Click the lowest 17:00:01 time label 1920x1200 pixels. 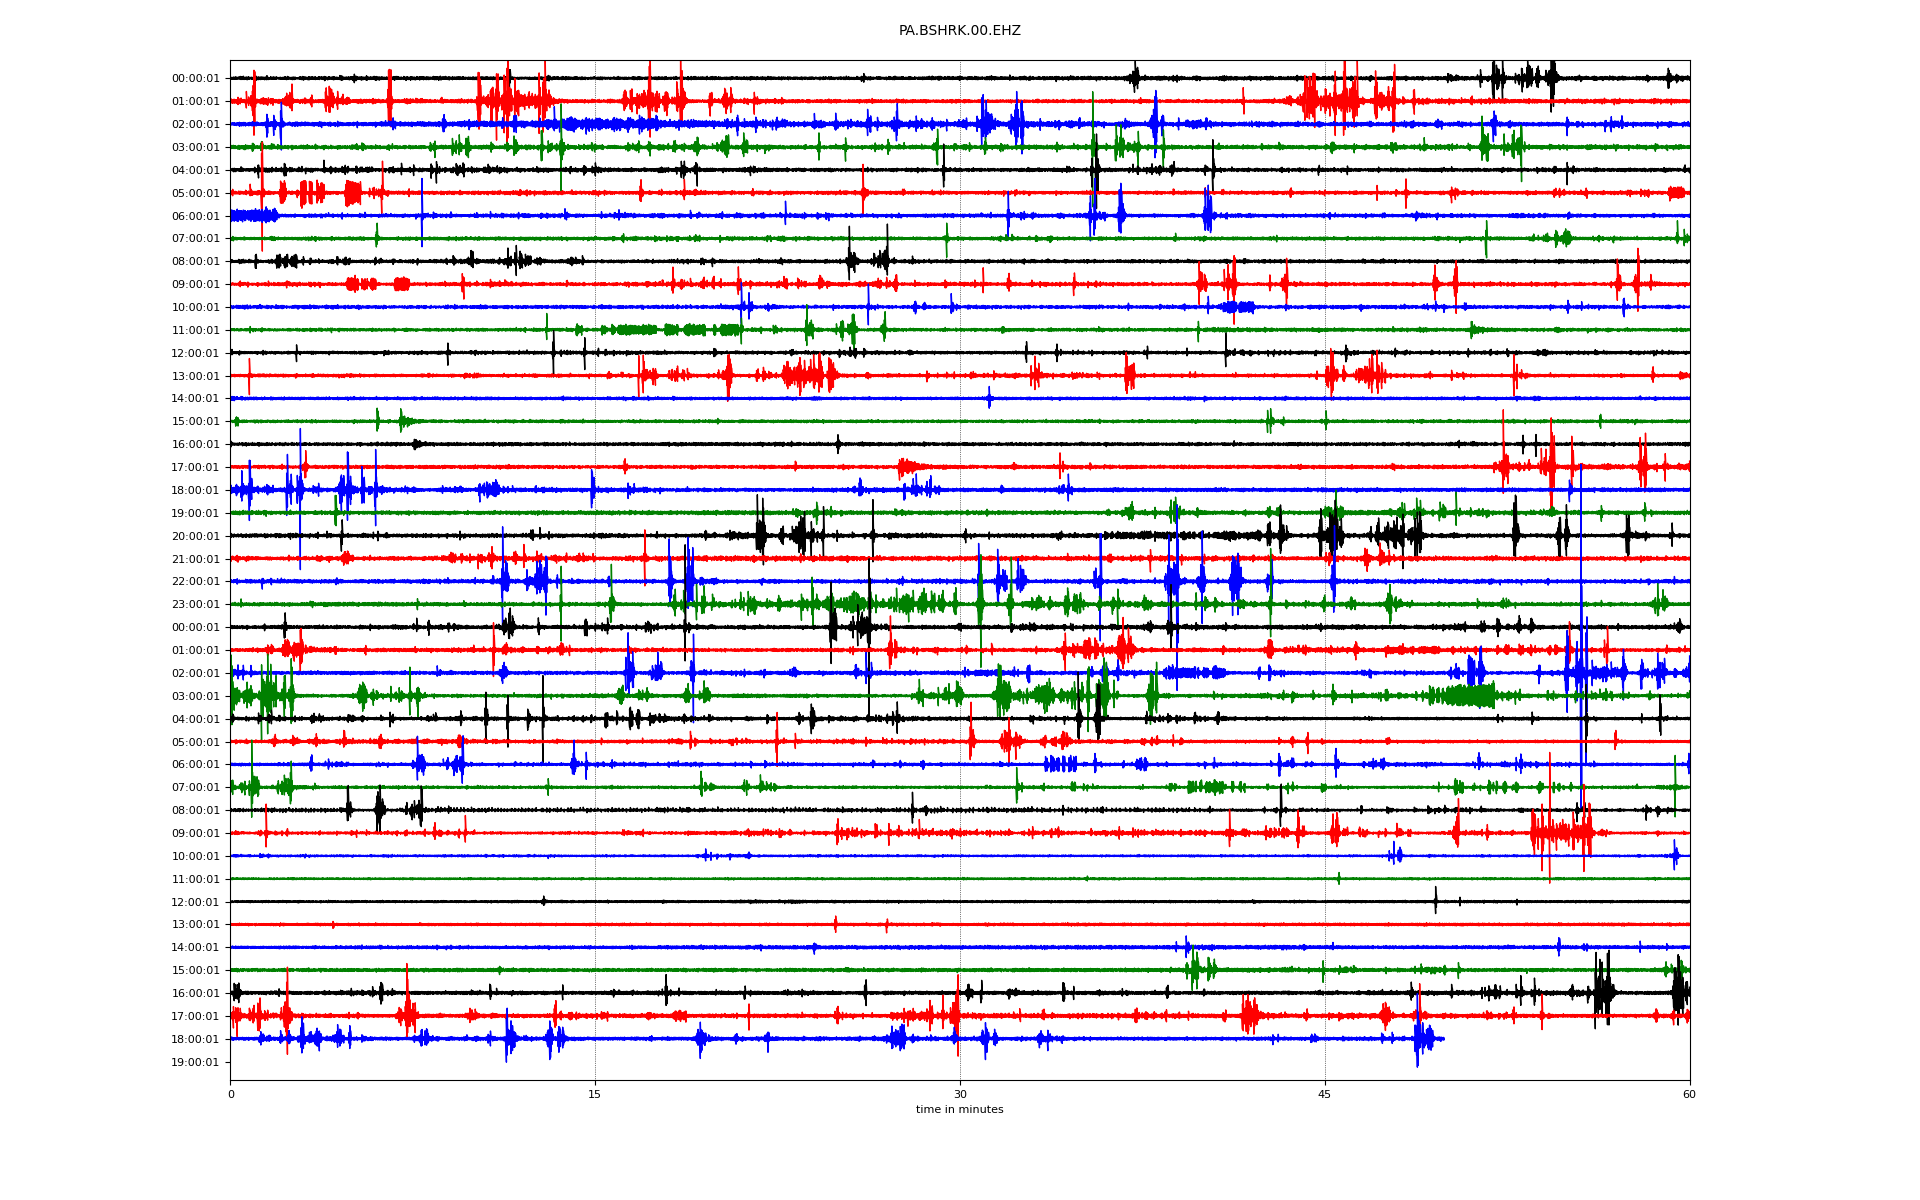pos(195,1016)
